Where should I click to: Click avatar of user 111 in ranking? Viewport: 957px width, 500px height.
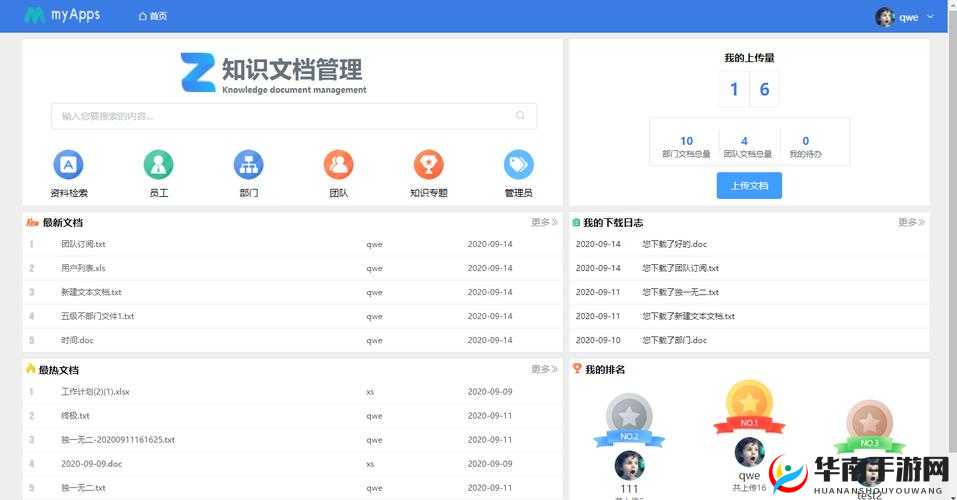pos(629,465)
